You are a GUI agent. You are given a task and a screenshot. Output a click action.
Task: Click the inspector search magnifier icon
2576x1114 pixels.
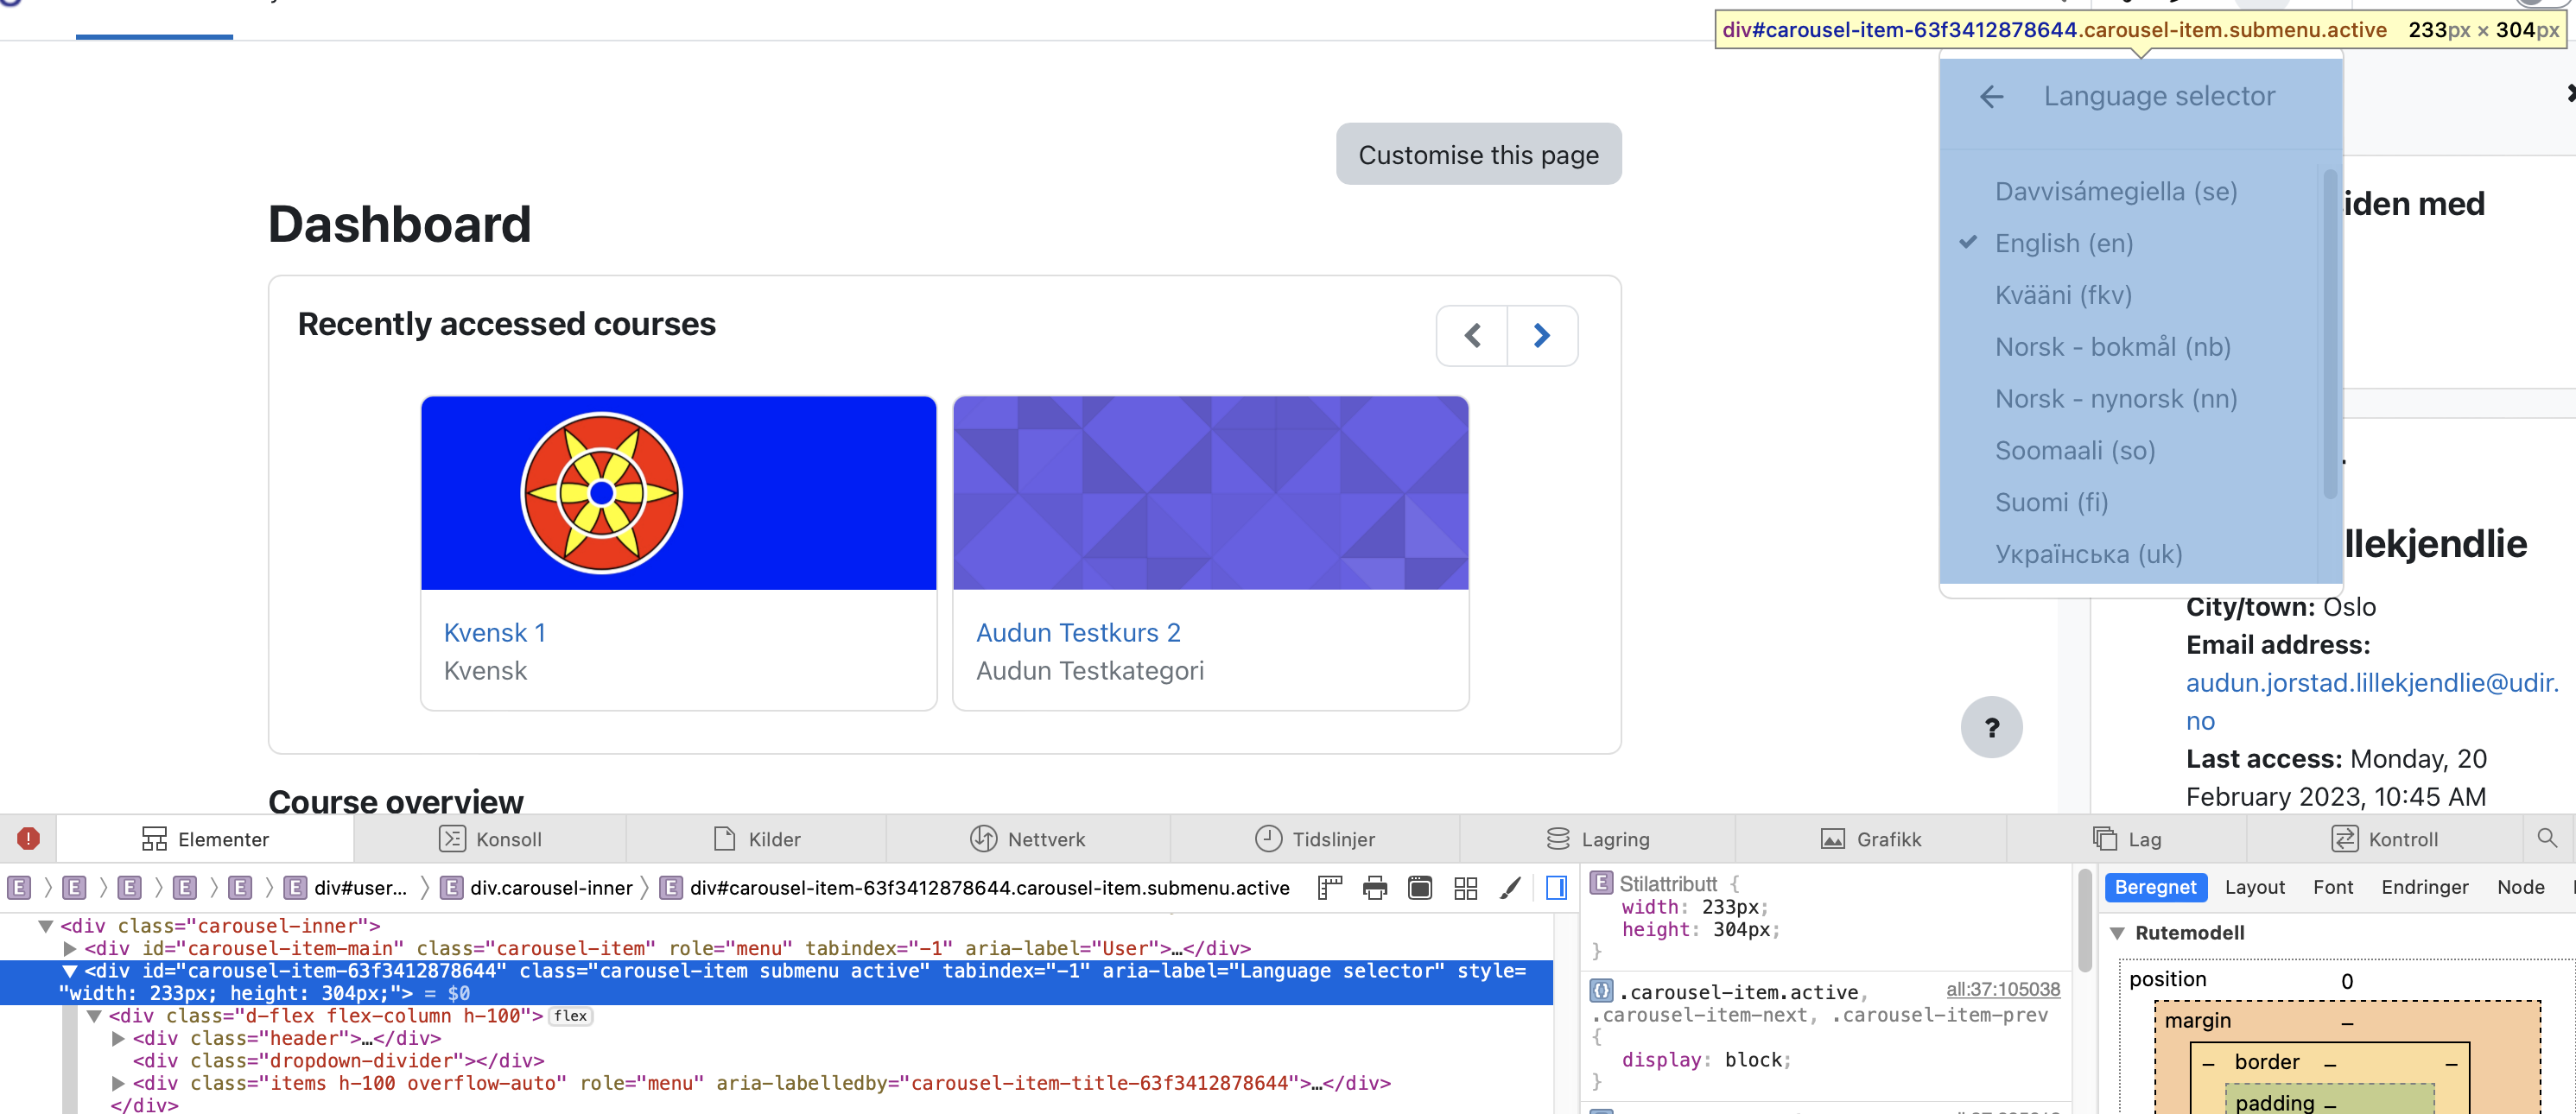click(2547, 838)
